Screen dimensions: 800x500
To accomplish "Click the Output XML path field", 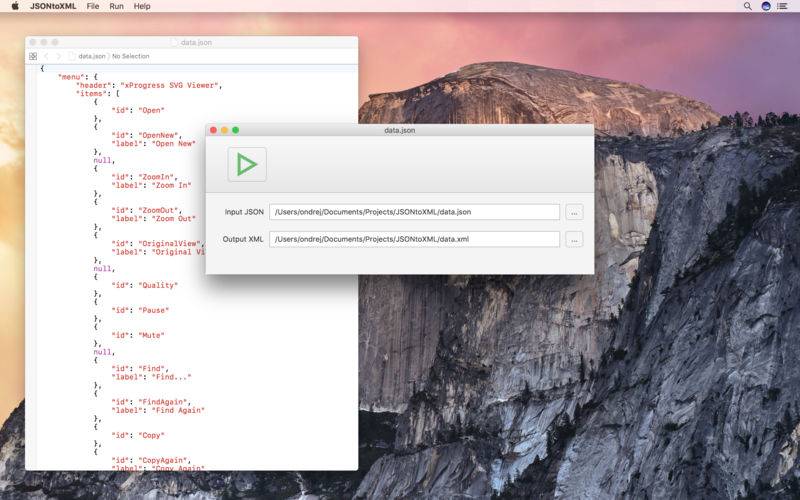I will (414, 239).
